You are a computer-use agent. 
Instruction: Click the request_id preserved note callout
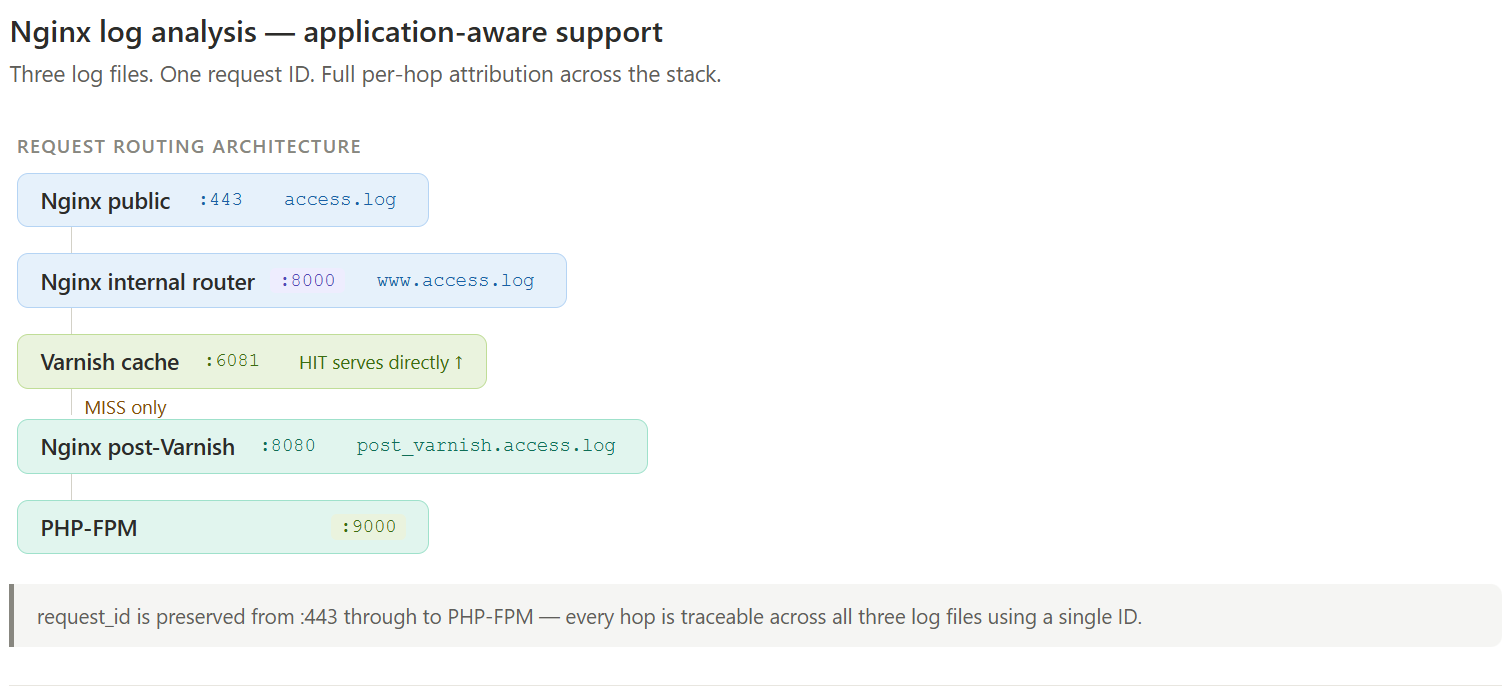[755, 616]
